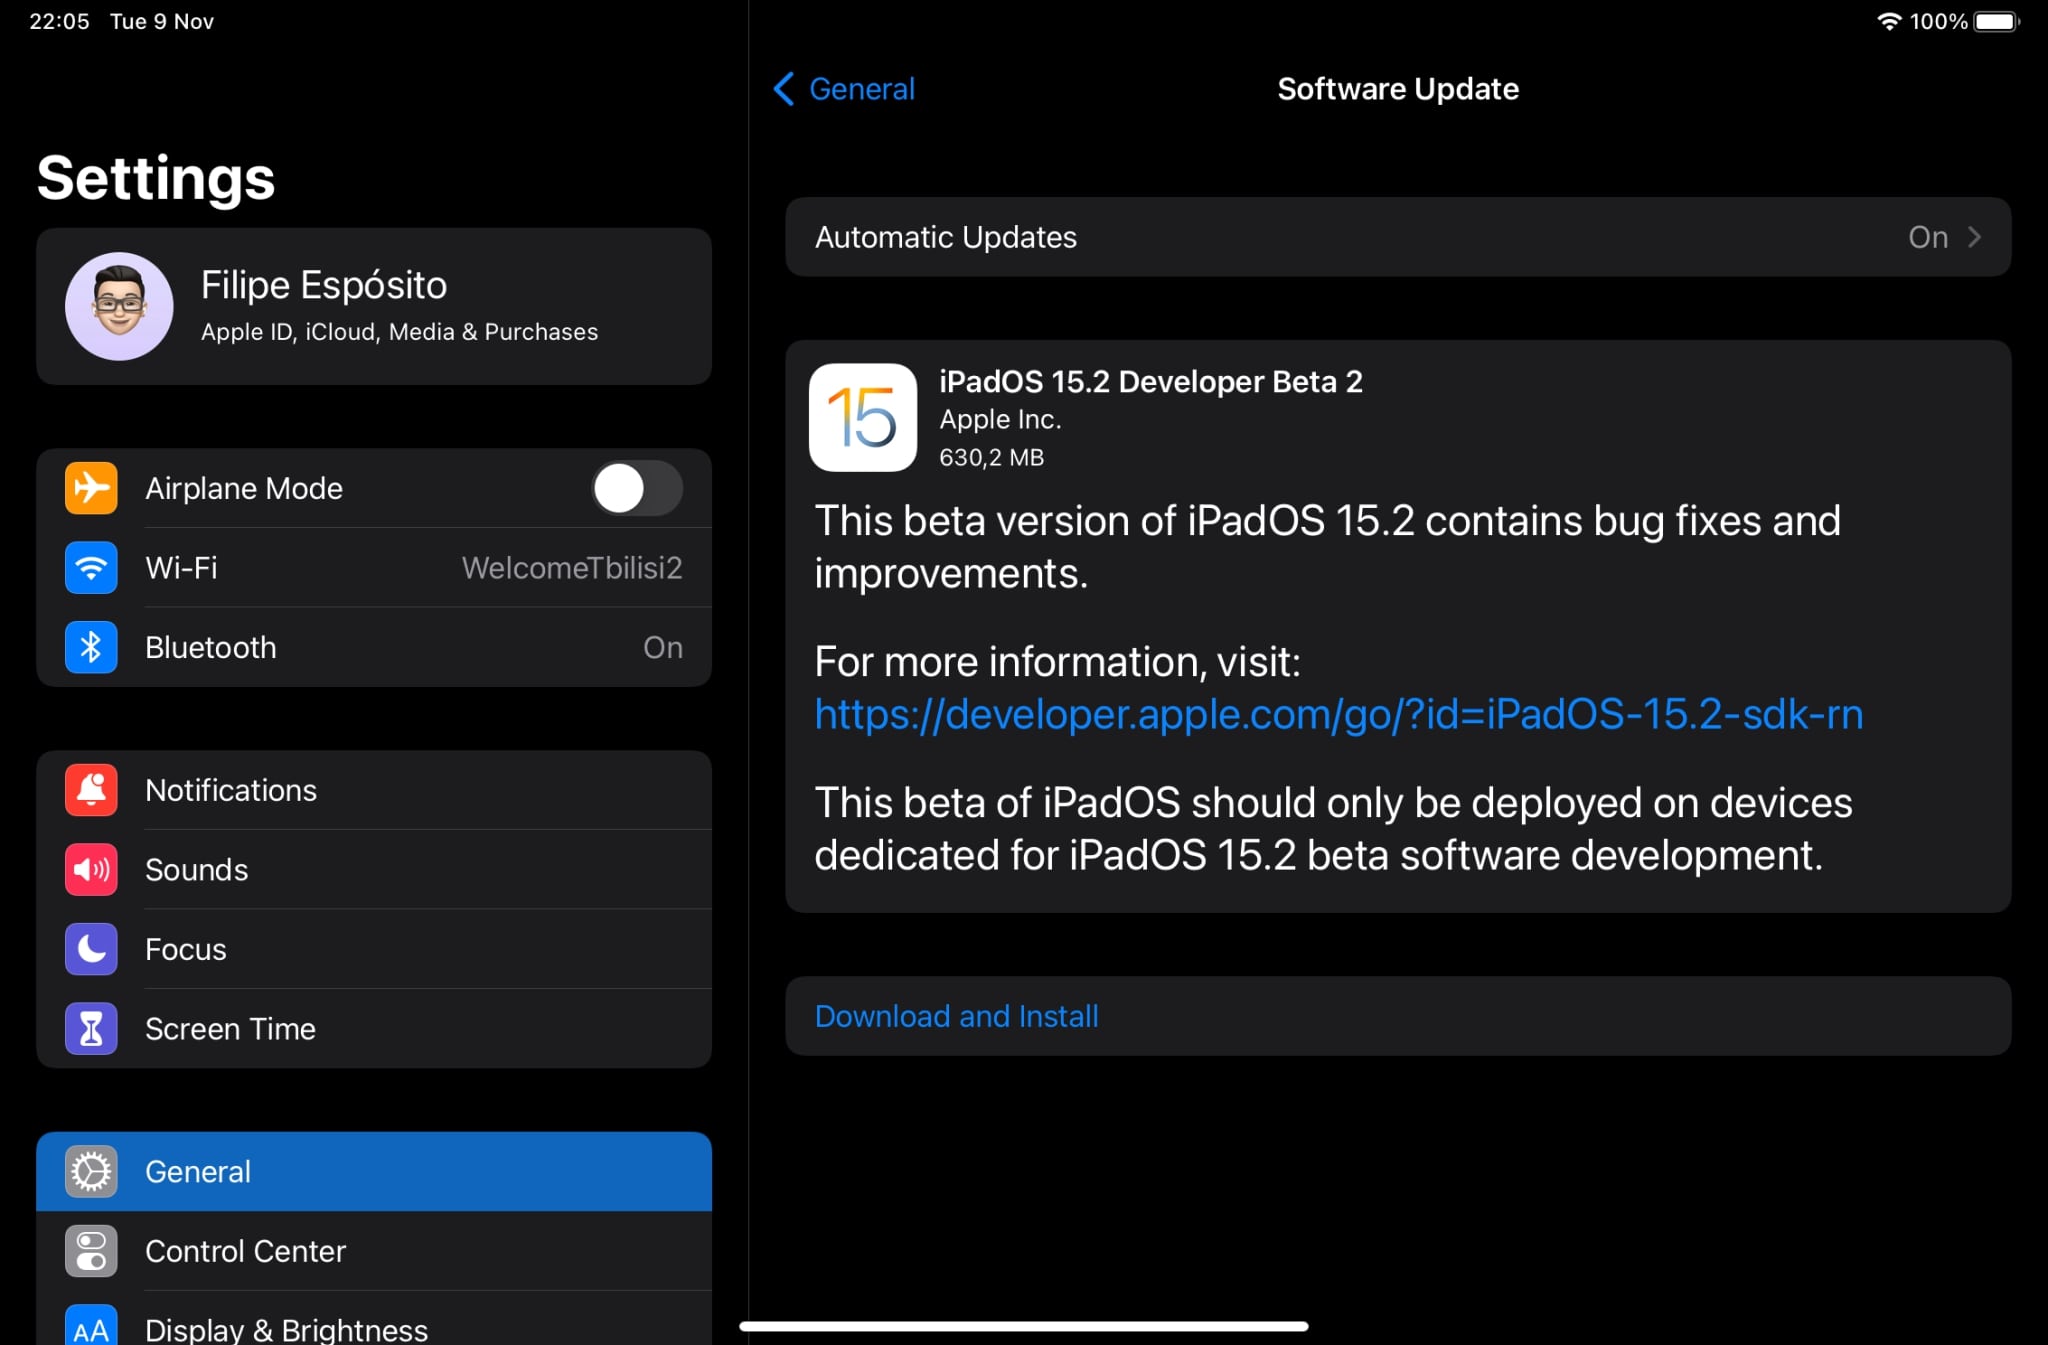Click the iPadOS 15 update thumbnail icon
This screenshot has width=2048, height=1345.
862,417
